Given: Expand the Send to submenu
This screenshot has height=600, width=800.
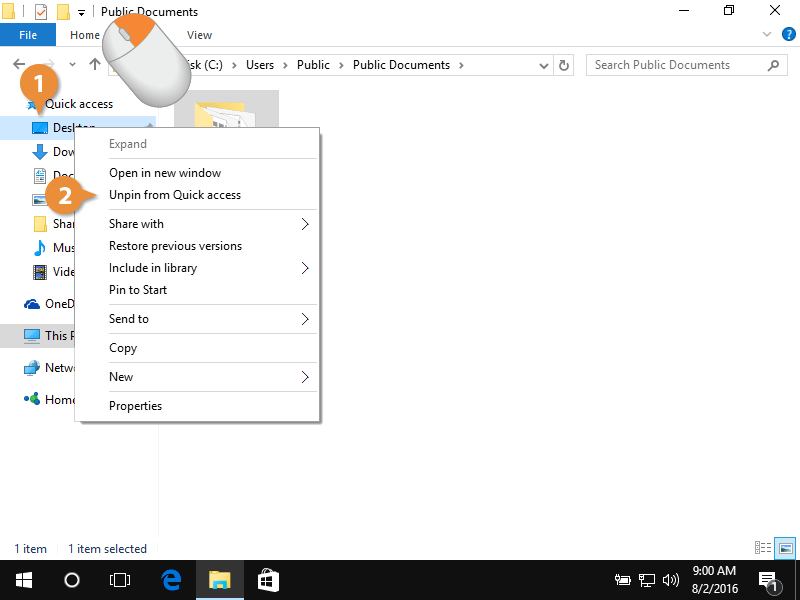Looking at the screenshot, I should 129,318.
